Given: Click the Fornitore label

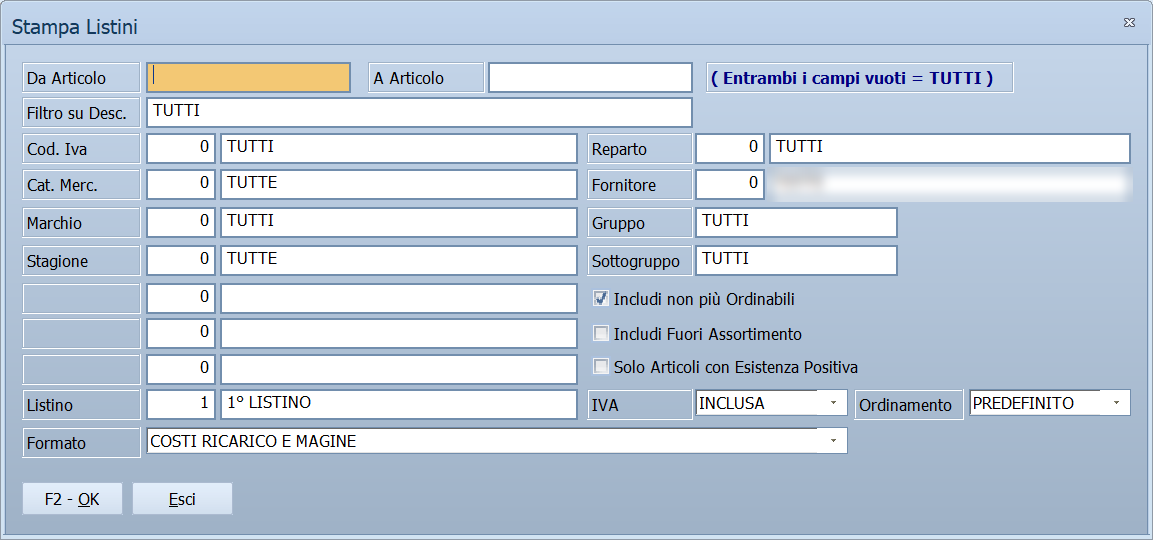Looking at the screenshot, I should [x=640, y=185].
